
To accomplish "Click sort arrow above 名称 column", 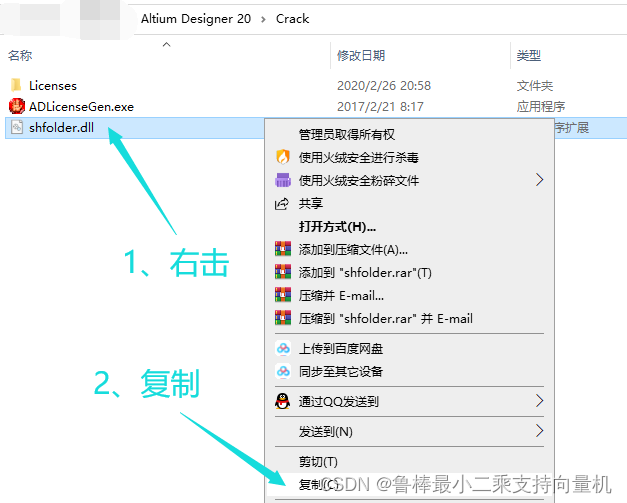I will point(167,44).
